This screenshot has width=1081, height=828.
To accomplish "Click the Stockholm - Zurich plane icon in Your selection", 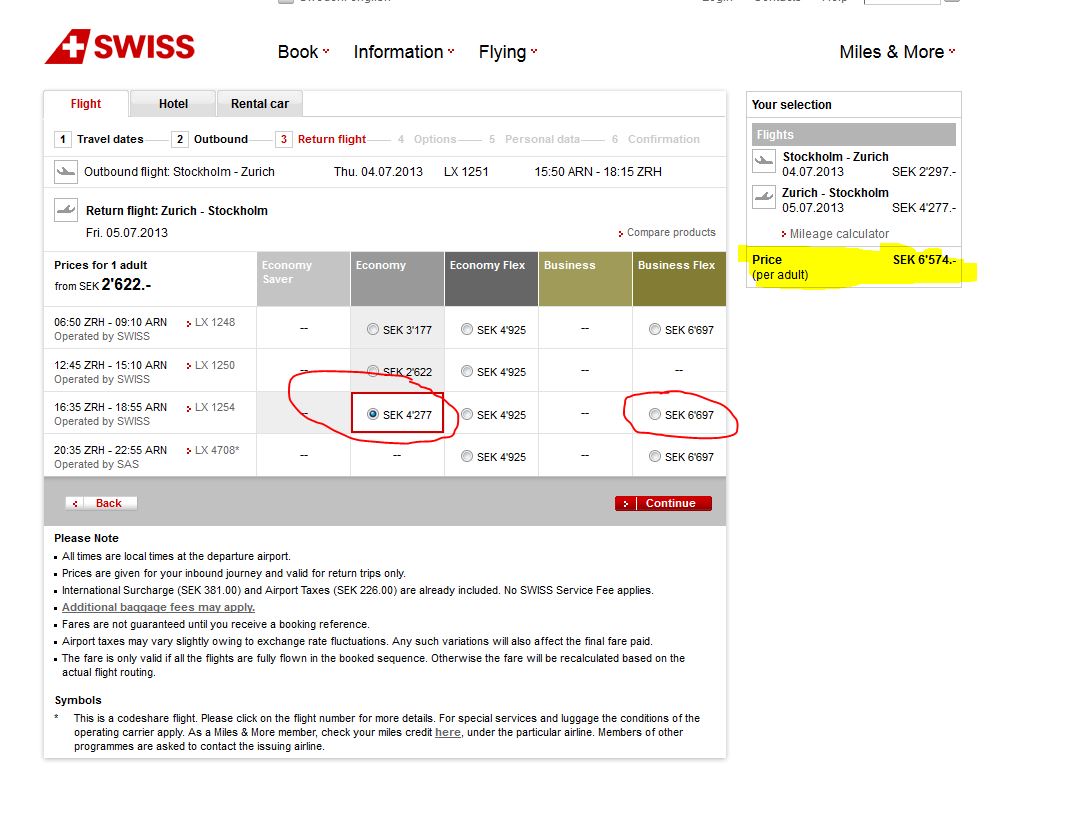I will point(764,160).
